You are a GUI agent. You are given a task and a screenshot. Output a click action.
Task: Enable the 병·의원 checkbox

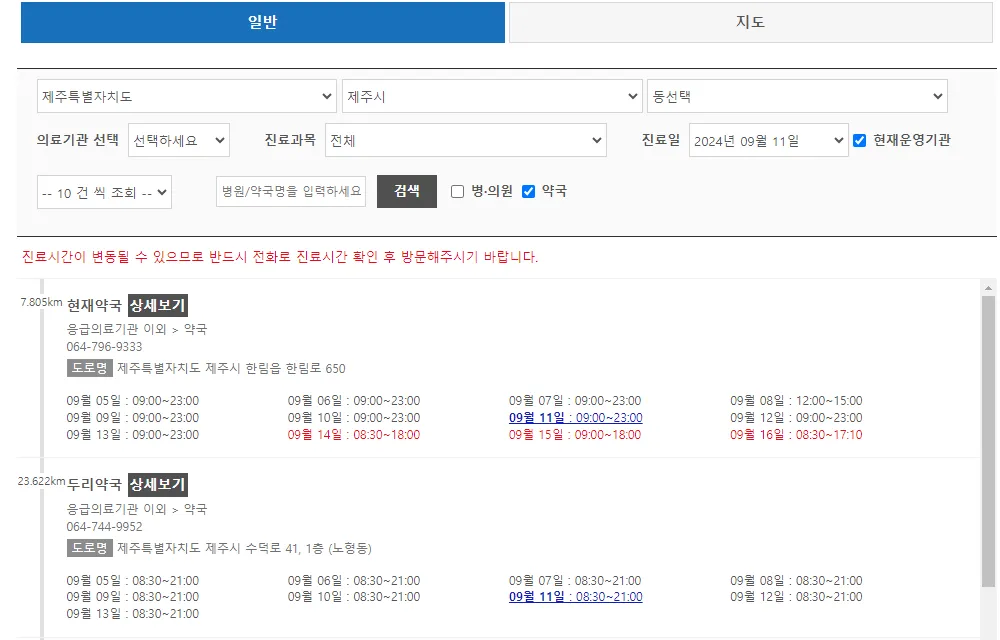(457, 192)
